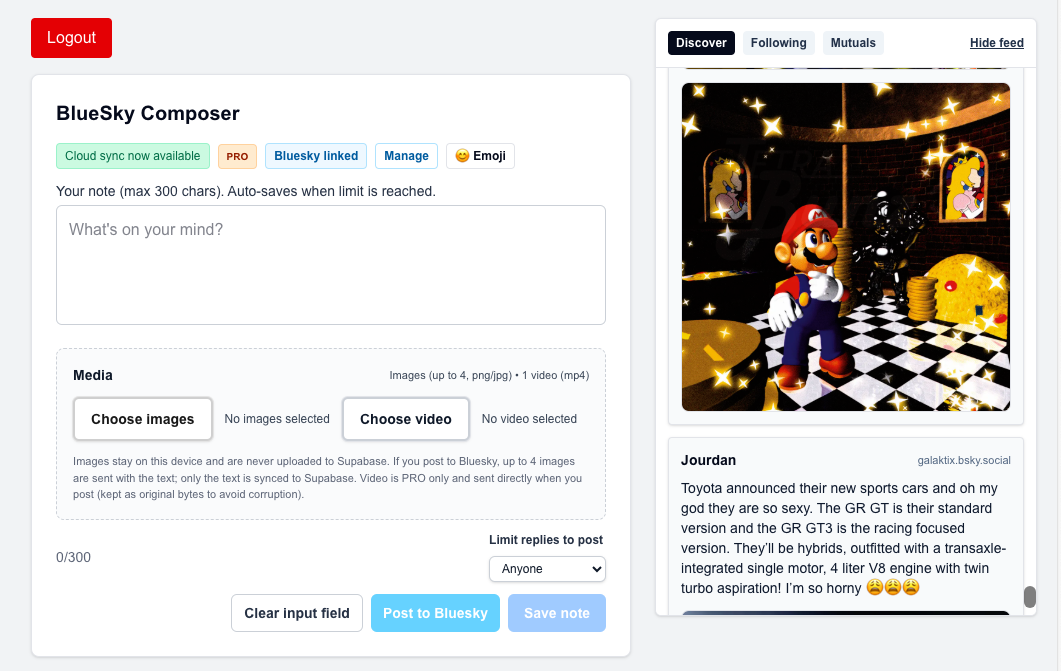
Task: Select Anyone in the replies combo box
Action: click(547, 568)
